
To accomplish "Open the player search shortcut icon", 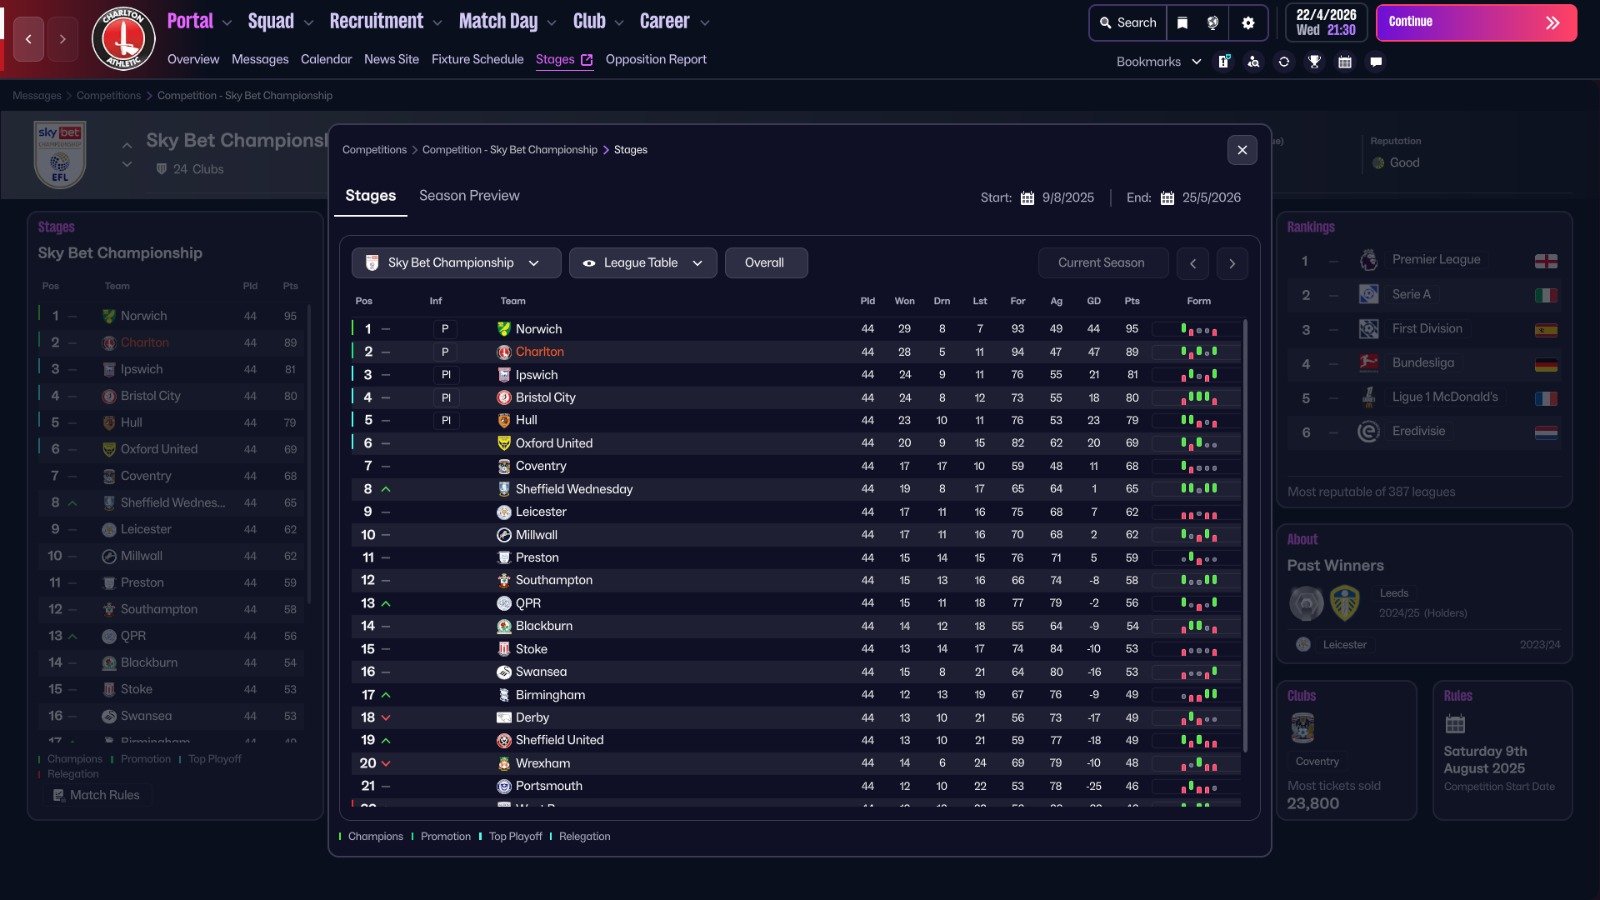I will click(x=1254, y=62).
